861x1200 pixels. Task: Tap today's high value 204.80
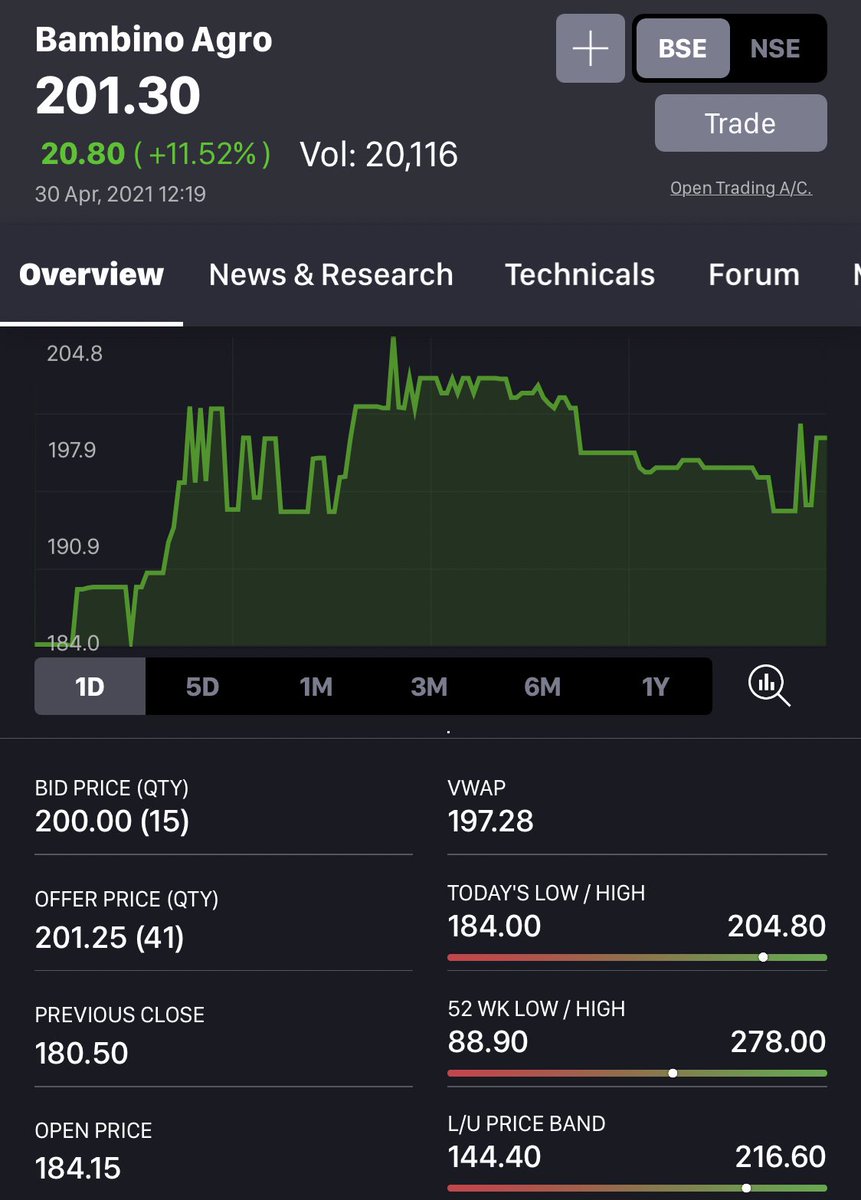777,926
